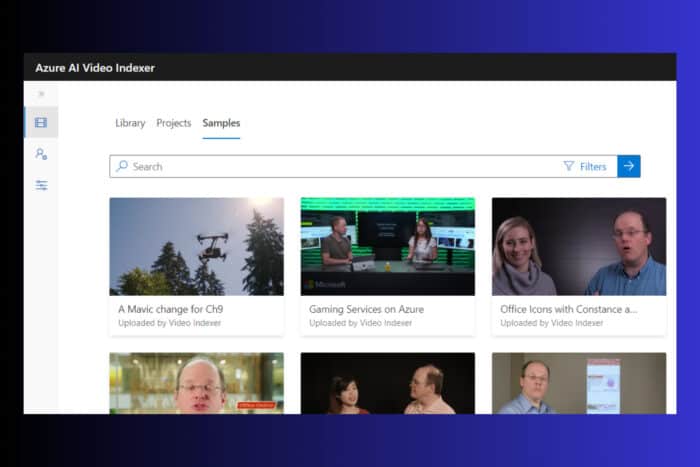
Task: Open the thumbnail below A Mavic change for Ch9
Action: coord(196,383)
